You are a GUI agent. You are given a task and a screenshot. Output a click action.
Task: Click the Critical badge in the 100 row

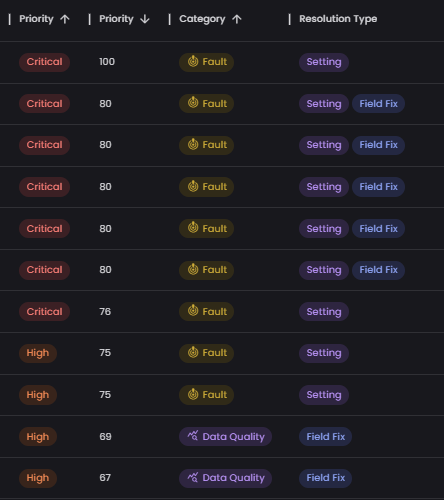click(x=44, y=62)
